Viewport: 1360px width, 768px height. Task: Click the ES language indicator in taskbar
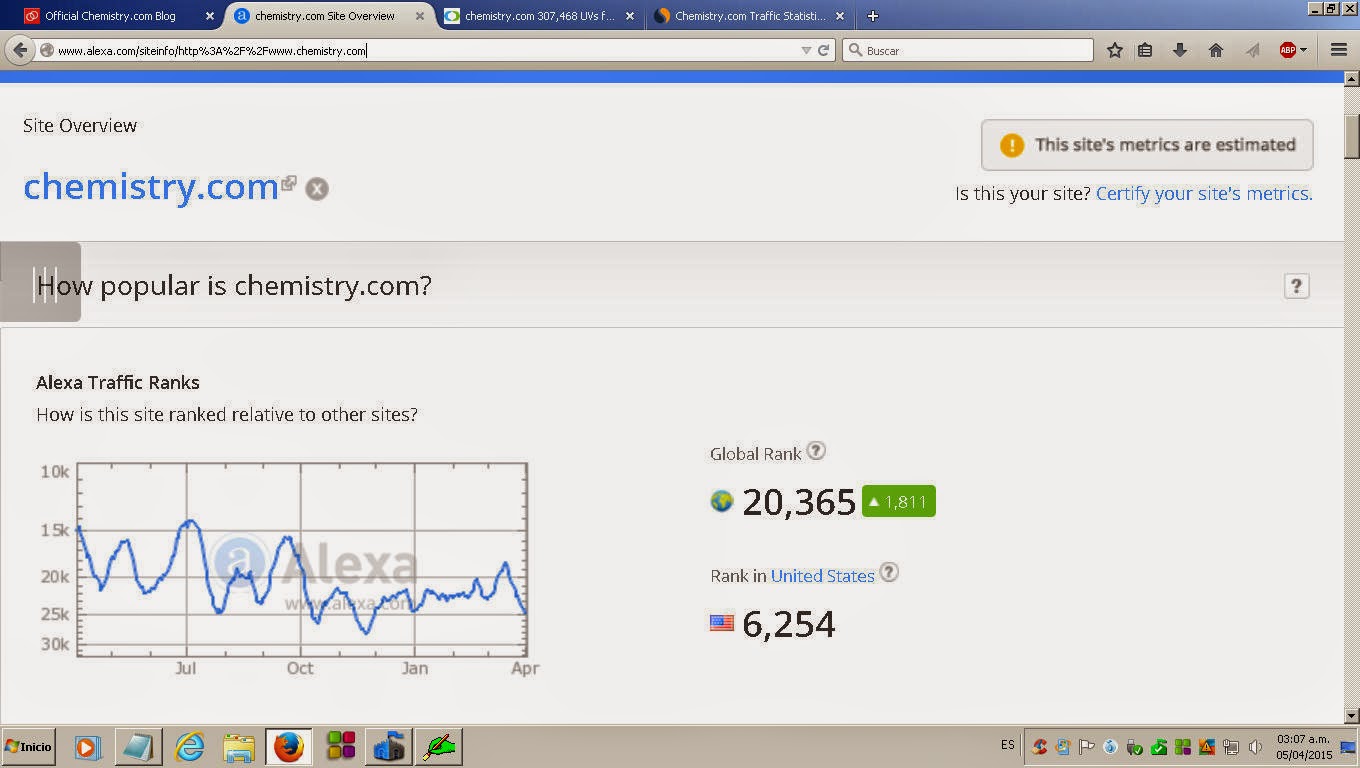coord(1007,745)
